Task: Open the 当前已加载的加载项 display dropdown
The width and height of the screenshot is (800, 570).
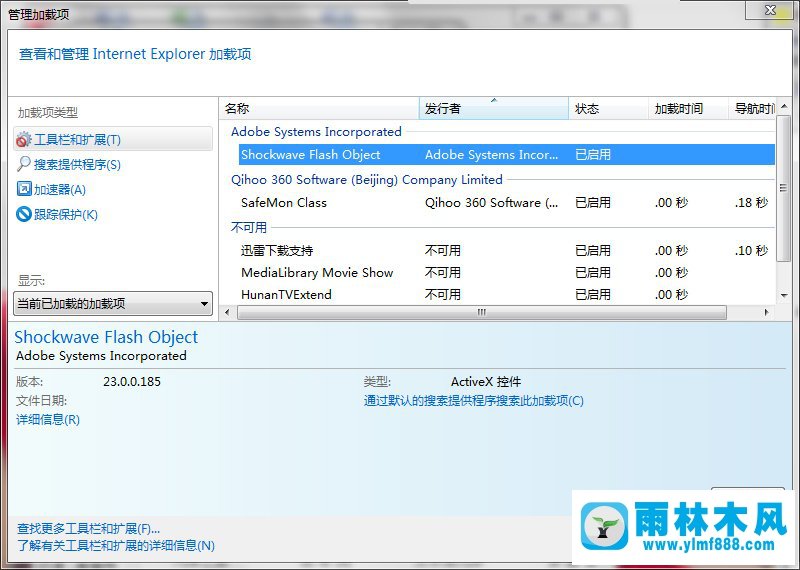Action: coord(113,304)
